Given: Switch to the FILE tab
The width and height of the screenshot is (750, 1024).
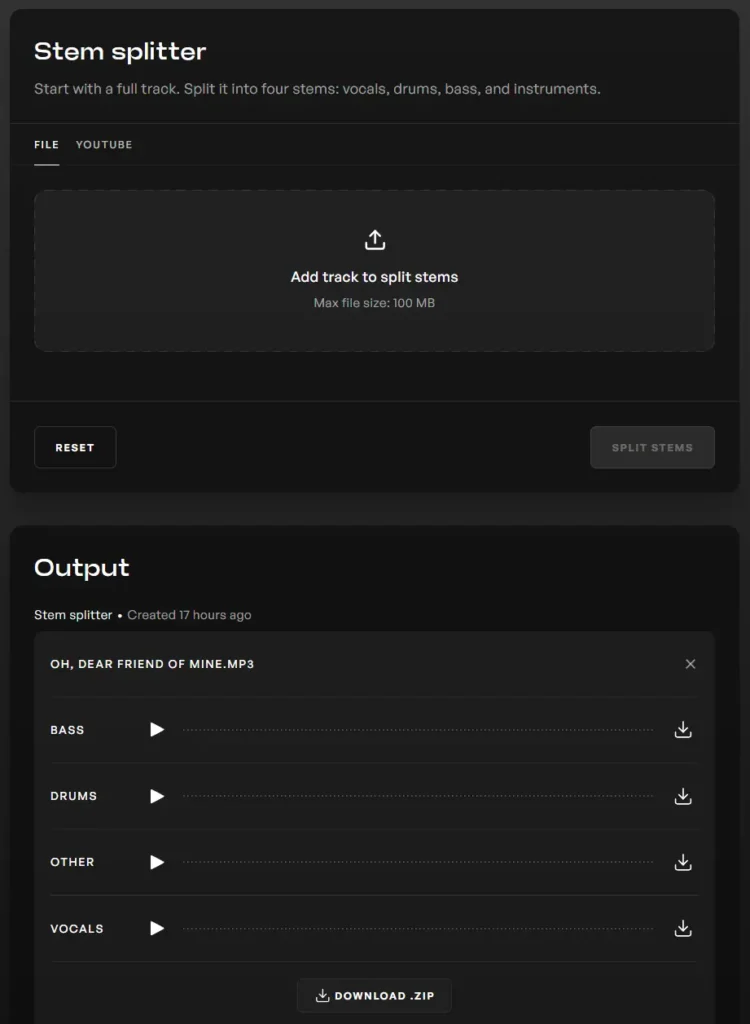Looking at the screenshot, I should pyautogui.click(x=46, y=144).
